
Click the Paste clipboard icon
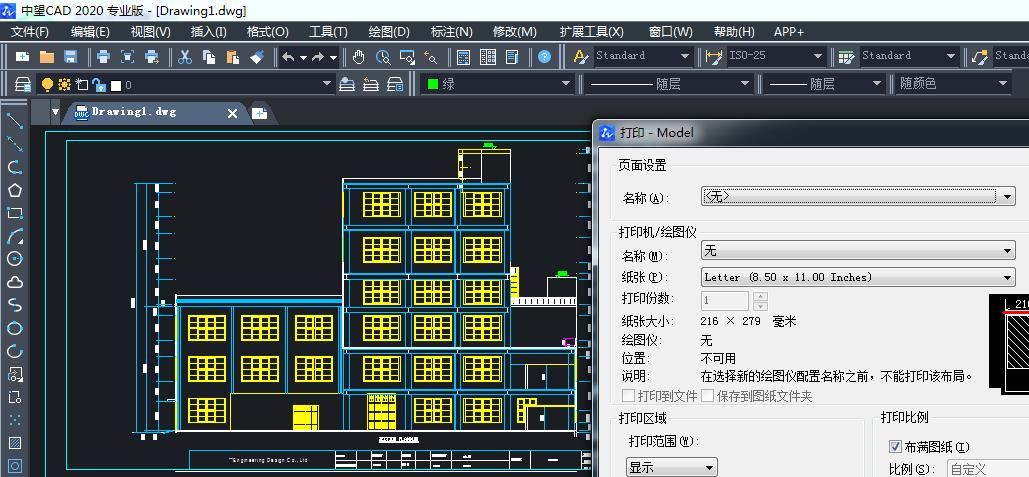click(x=232, y=57)
